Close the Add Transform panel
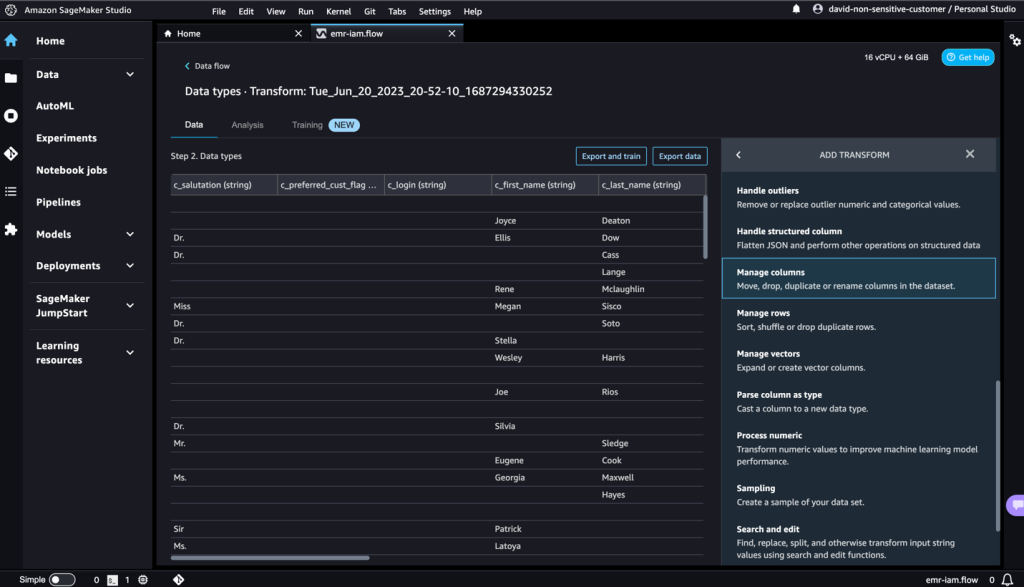Screen dimensions: 1024x587 (x=969, y=155)
